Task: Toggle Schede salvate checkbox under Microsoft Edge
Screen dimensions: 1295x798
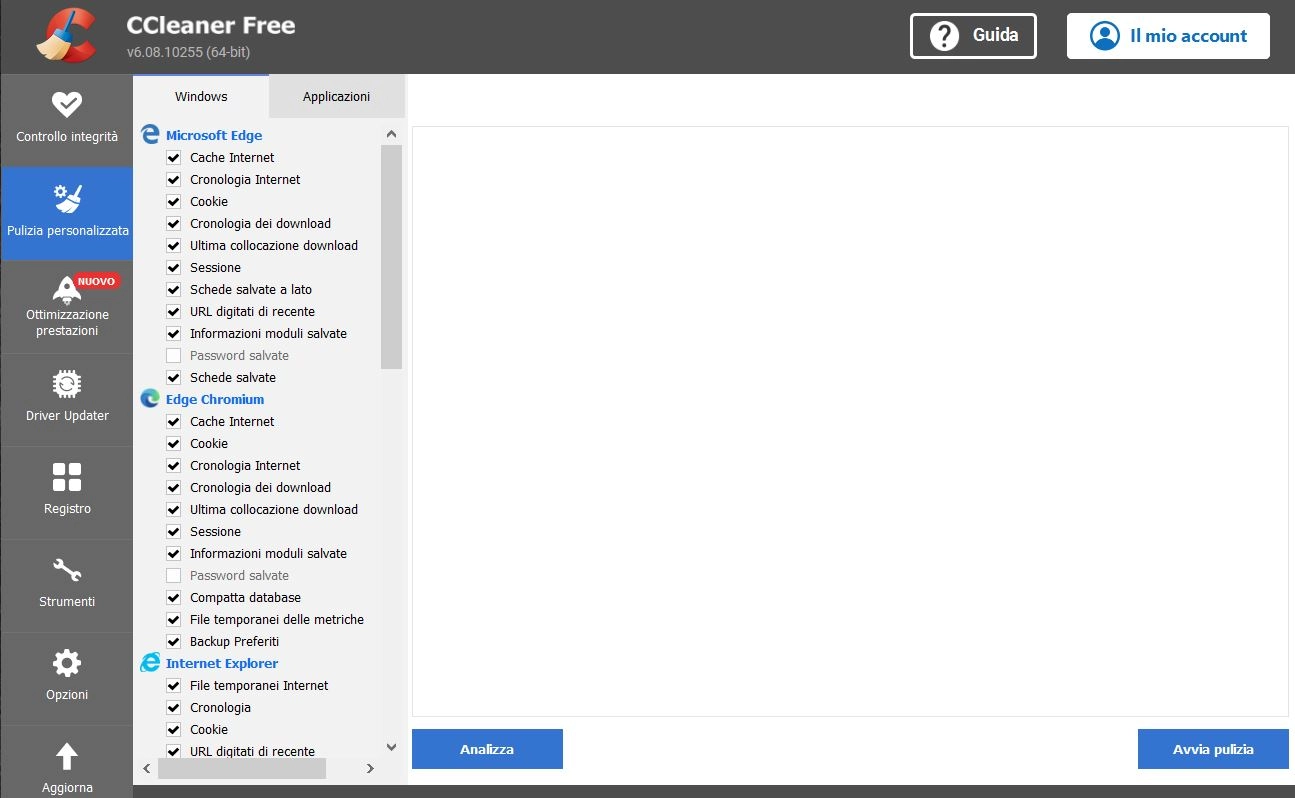Action: [173, 377]
